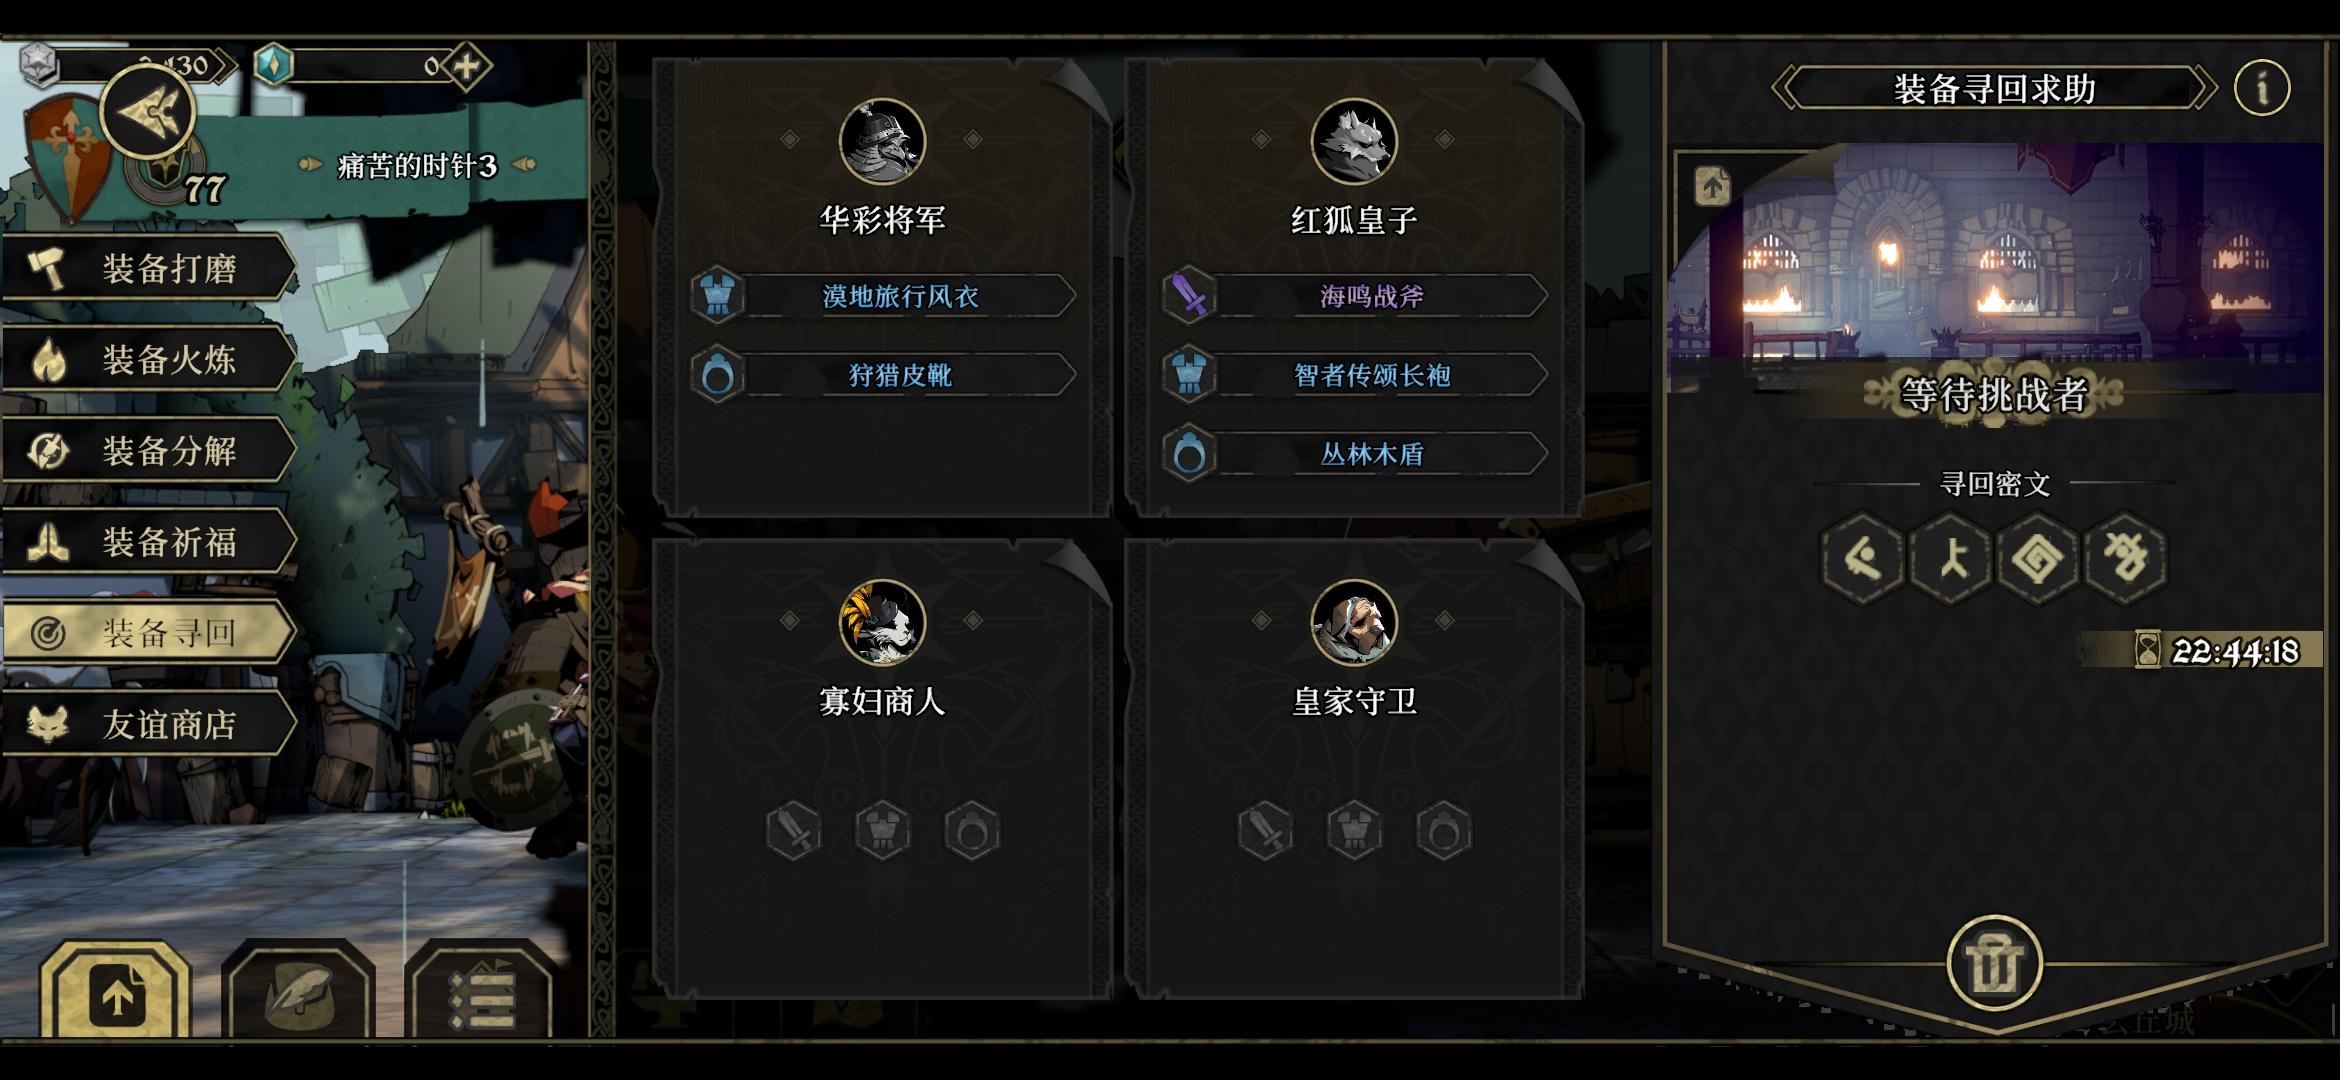The height and width of the screenshot is (1080, 2340).
Task: Open the info icon beside 装备寻回求助
Action: (2262, 88)
